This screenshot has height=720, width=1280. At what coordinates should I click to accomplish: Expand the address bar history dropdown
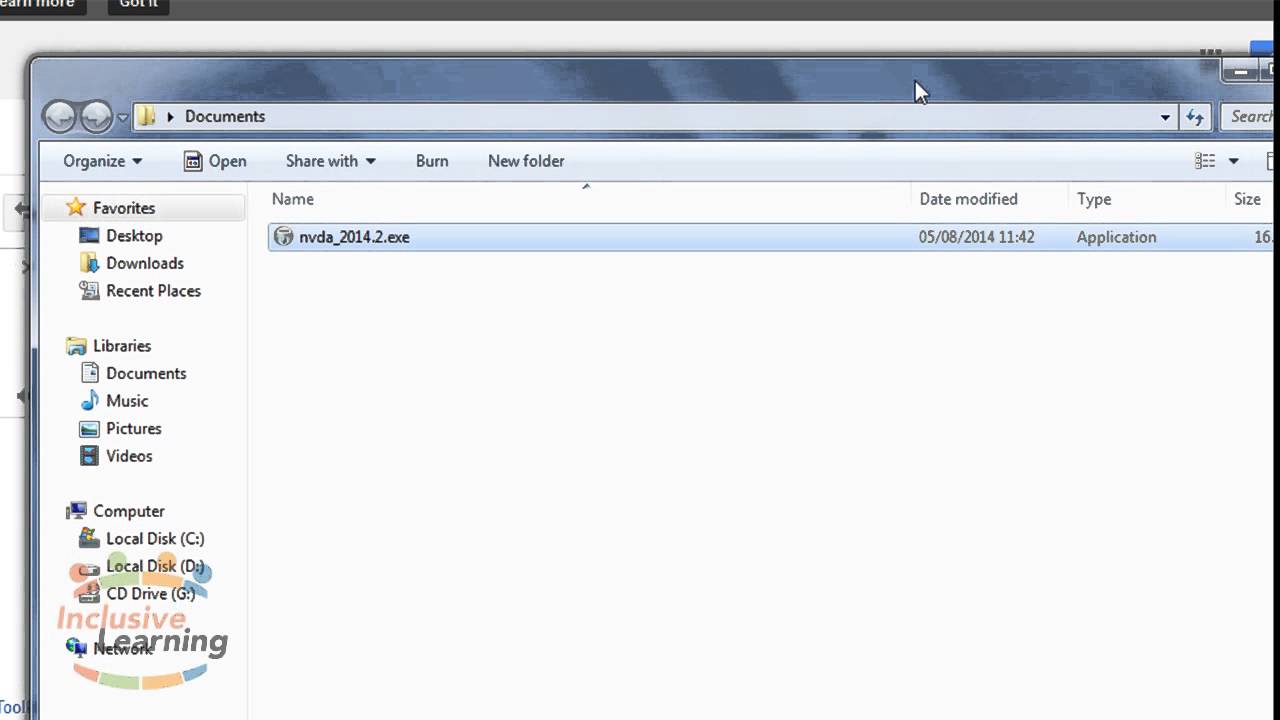[1165, 117]
